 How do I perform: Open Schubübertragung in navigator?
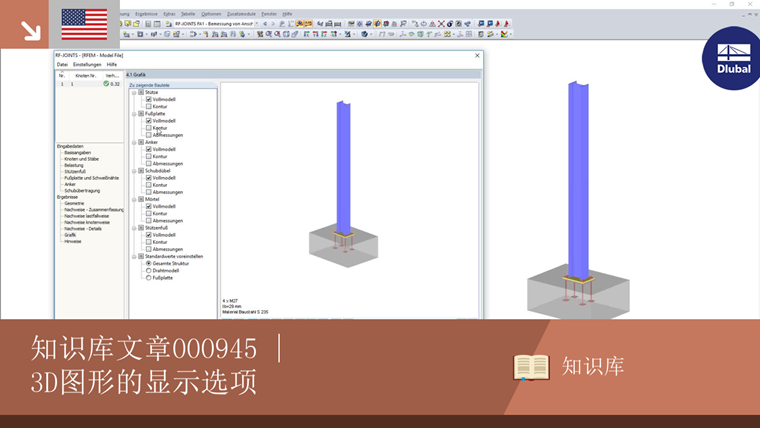[82, 190]
